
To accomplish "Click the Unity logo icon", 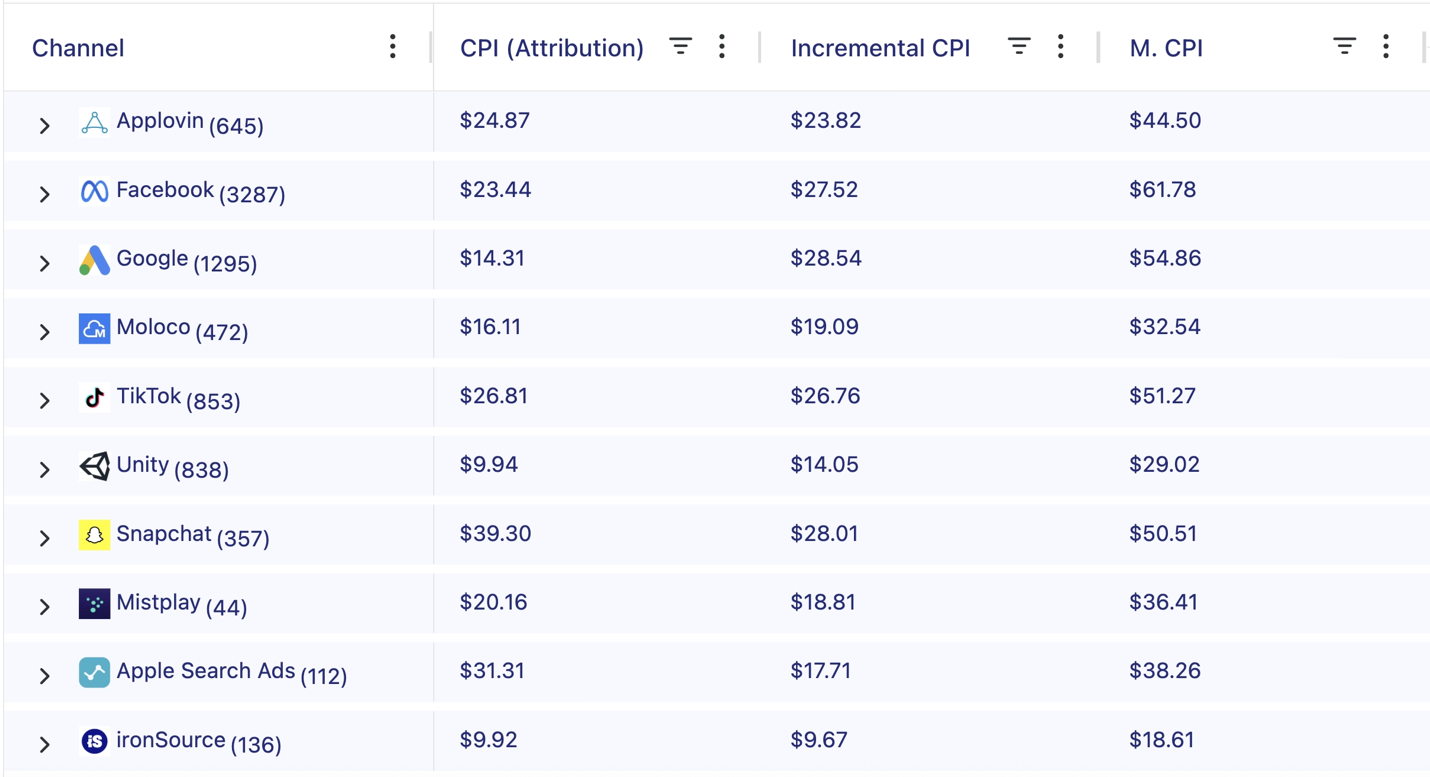I will (x=94, y=466).
